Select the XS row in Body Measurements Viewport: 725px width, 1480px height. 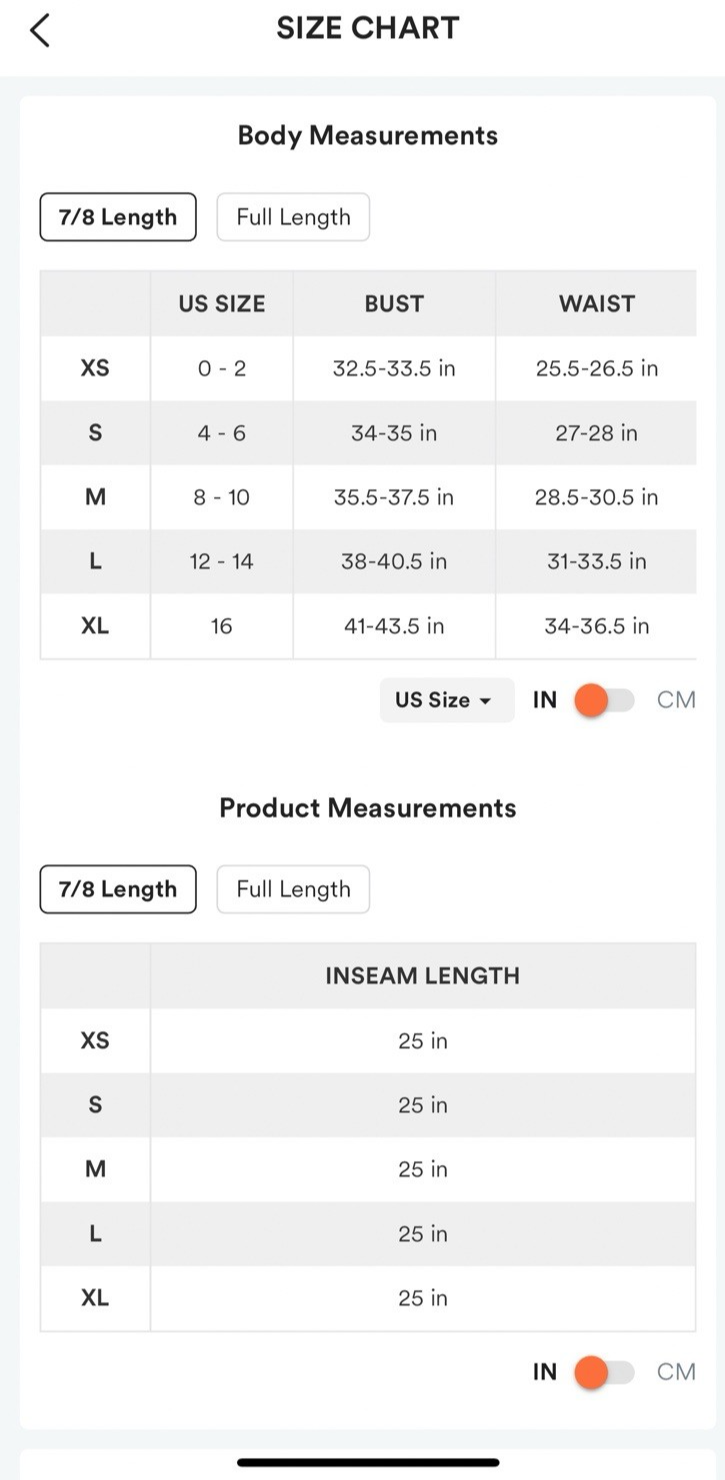pyautogui.click(x=368, y=368)
